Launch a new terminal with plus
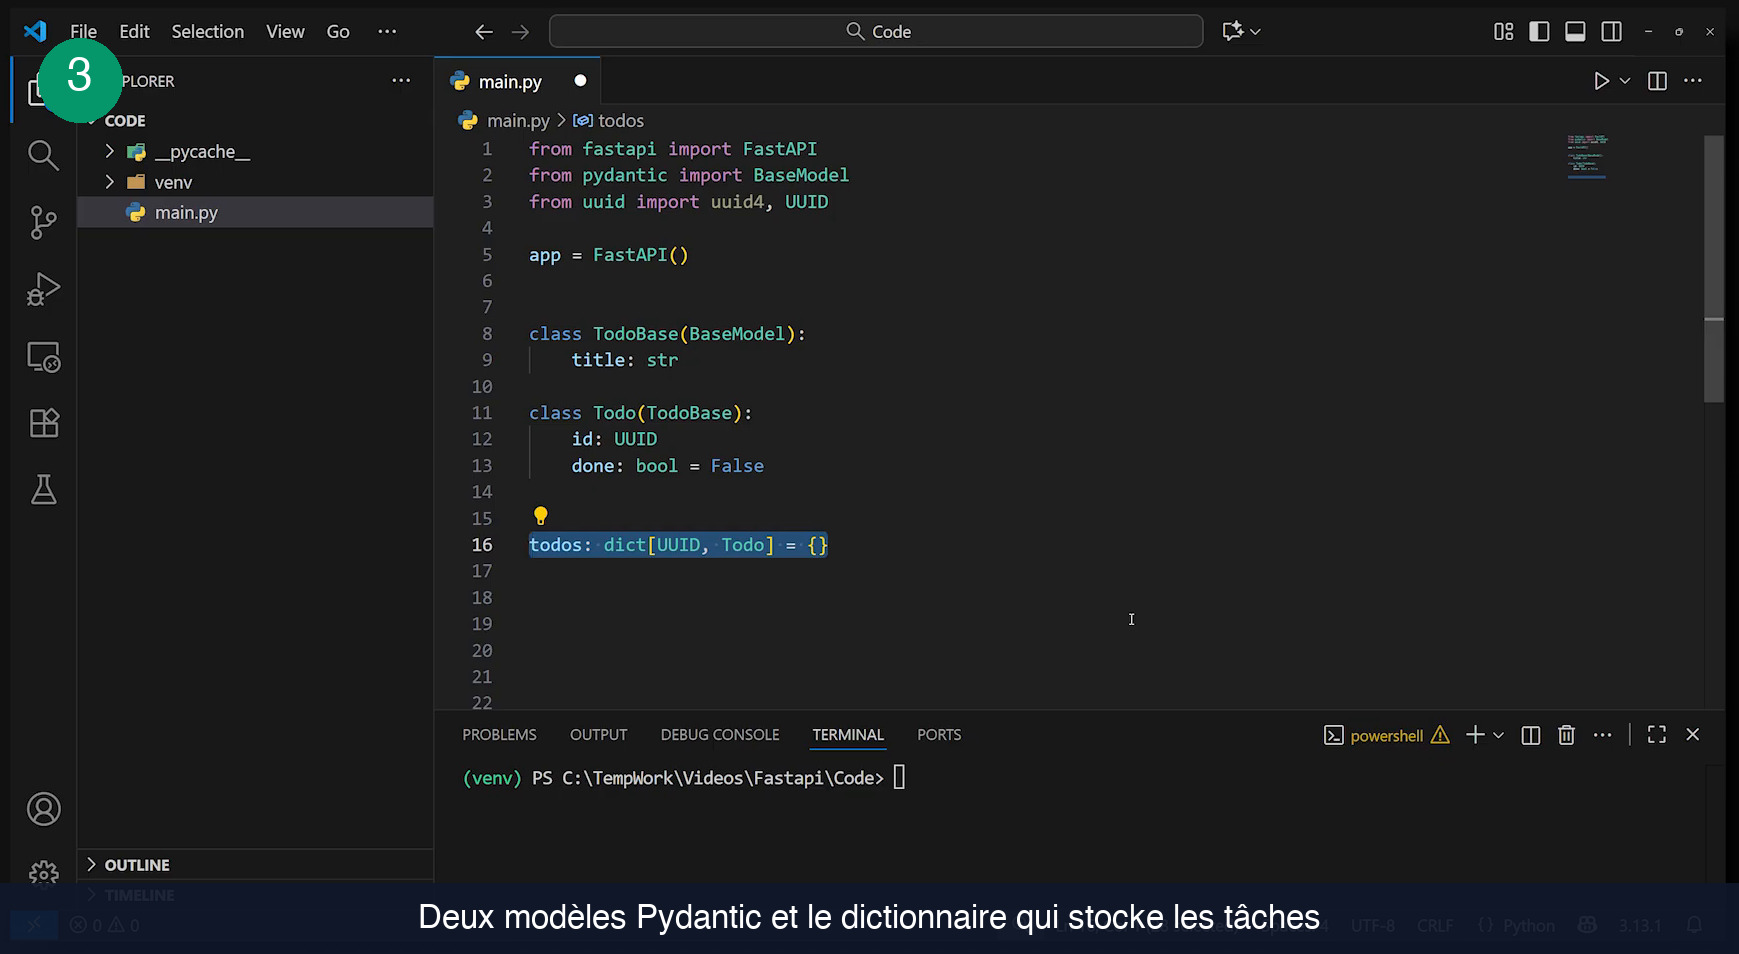The height and width of the screenshot is (954, 1739). (x=1475, y=735)
